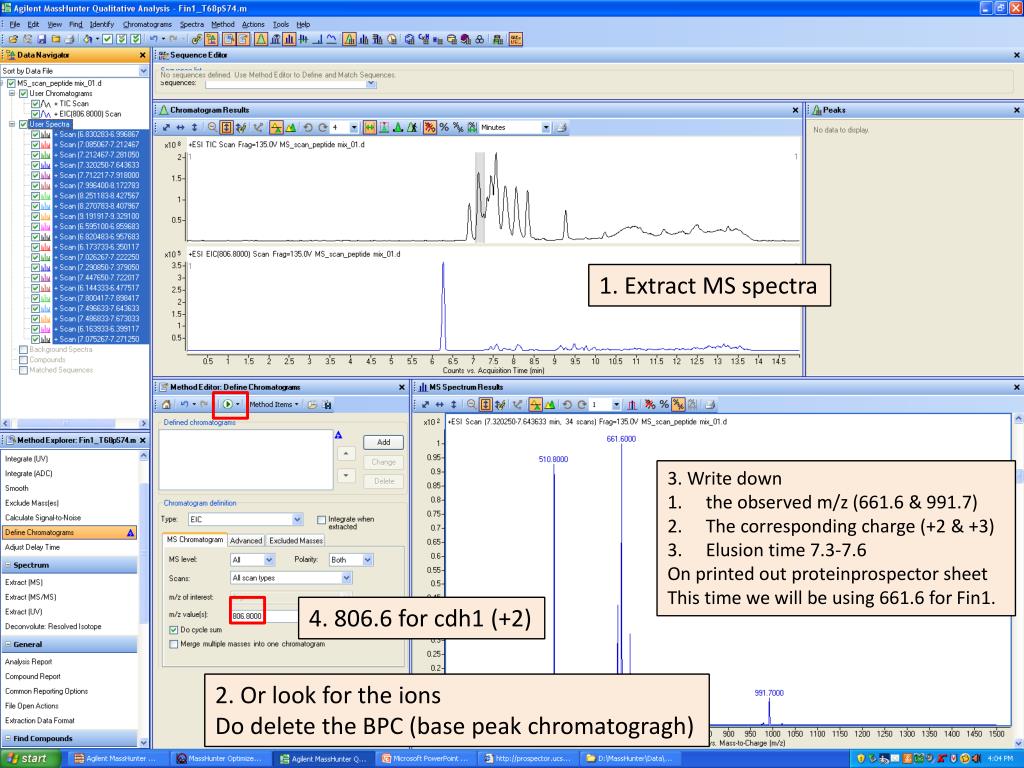Viewport: 1024px width, 768px height.
Task: Toggle the User Spectra checkbox
Action: [24, 124]
